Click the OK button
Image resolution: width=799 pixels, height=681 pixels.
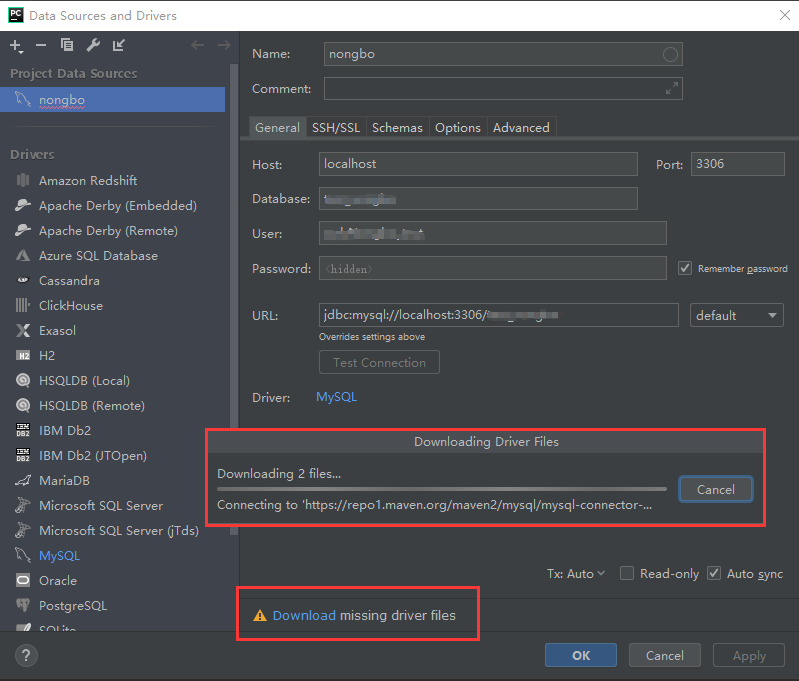[x=580, y=655]
